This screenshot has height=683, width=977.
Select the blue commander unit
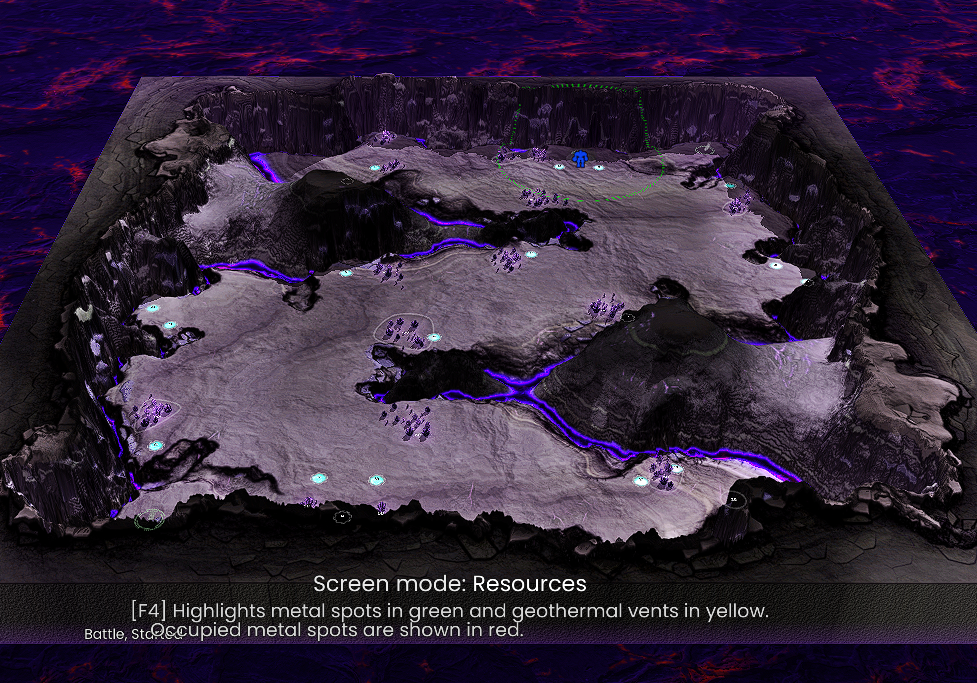click(x=581, y=158)
